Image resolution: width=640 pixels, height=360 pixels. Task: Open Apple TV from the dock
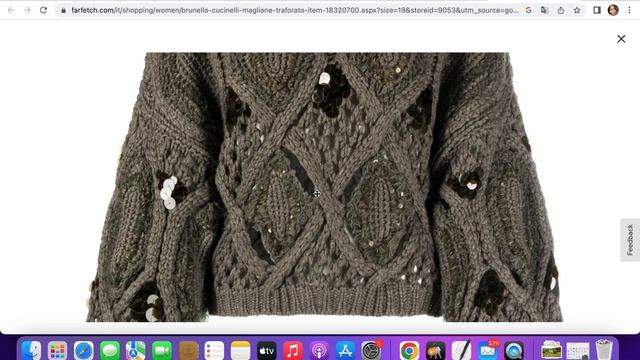267,350
